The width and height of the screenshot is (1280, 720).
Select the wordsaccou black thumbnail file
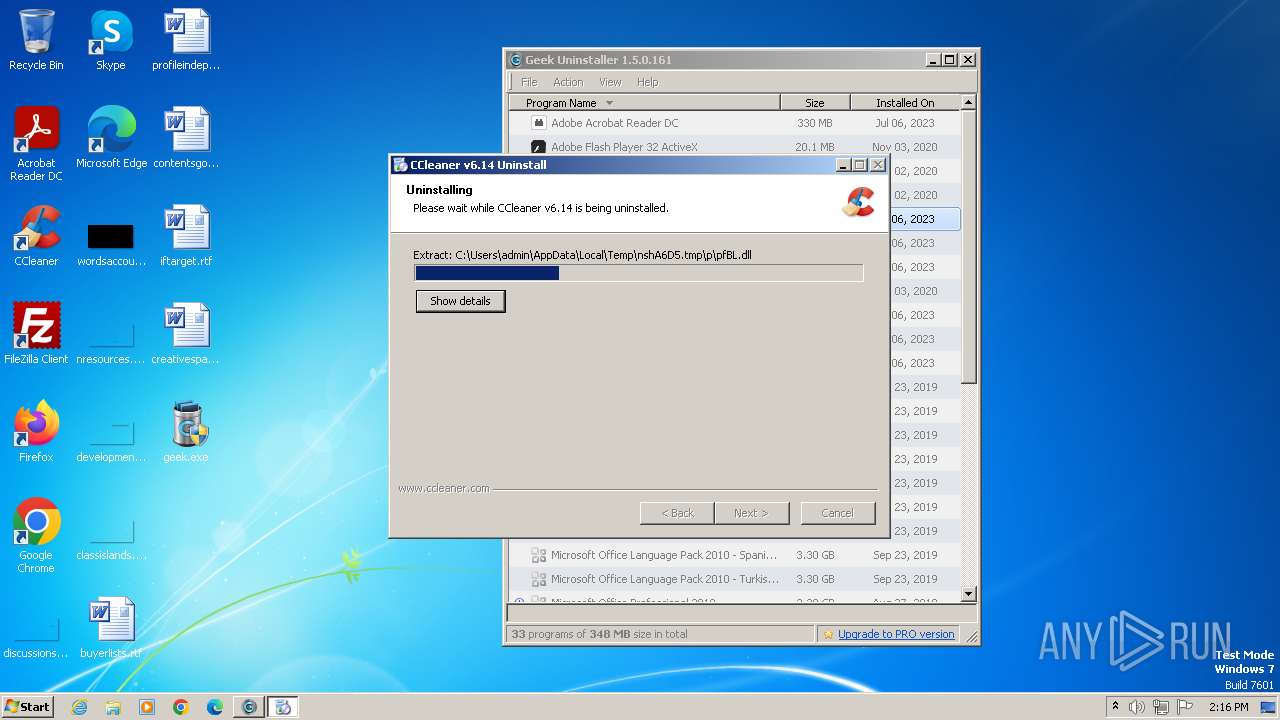111,245
